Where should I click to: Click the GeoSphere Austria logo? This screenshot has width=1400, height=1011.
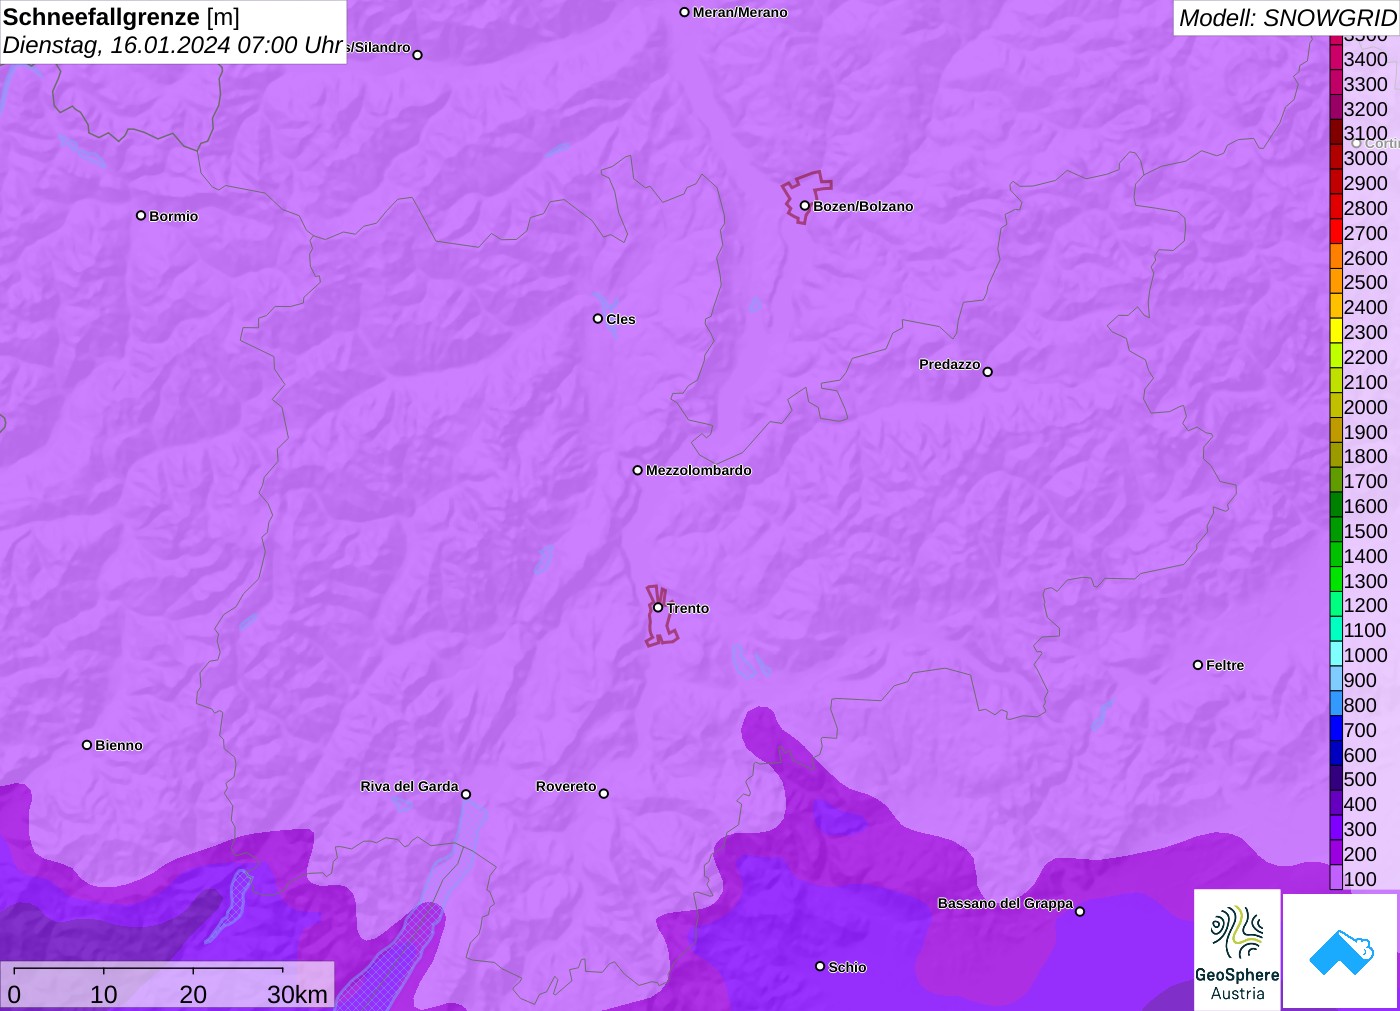(1237, 949)
